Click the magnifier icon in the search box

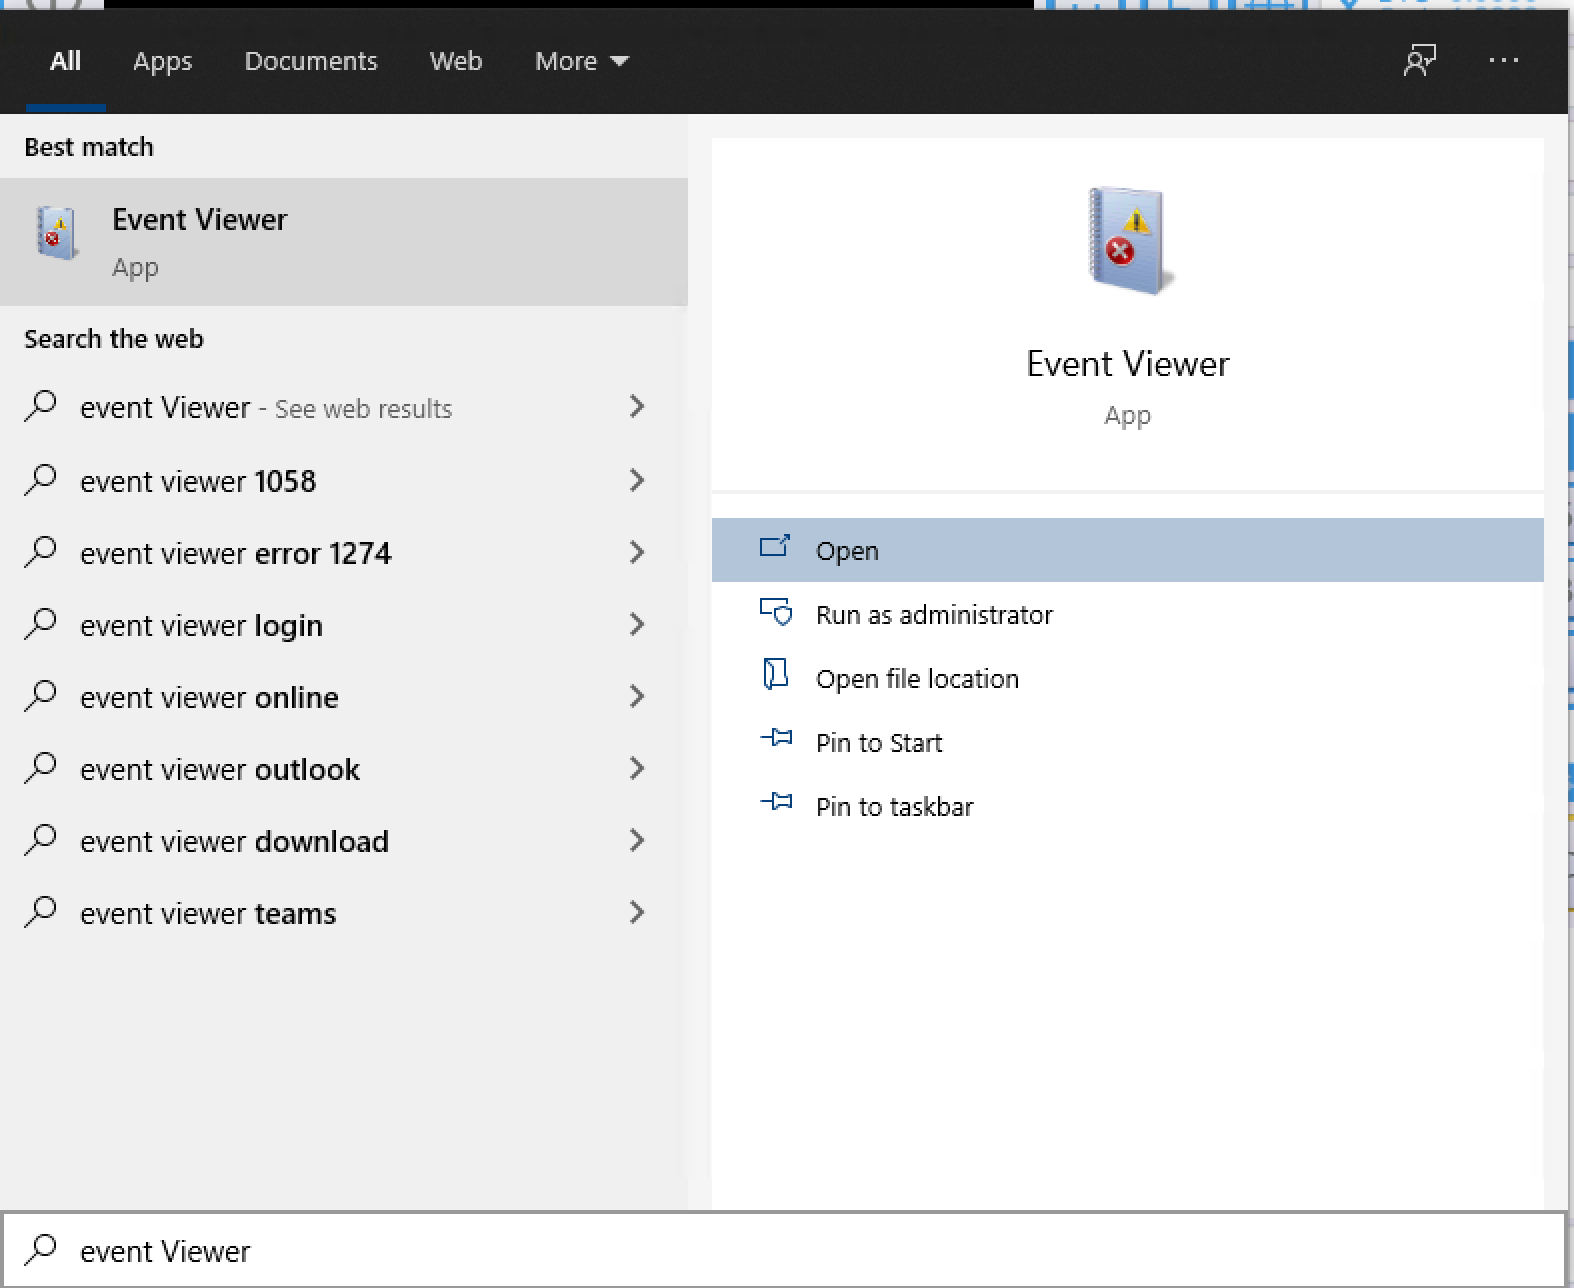pyautogui.click(x=41, y=1250)
